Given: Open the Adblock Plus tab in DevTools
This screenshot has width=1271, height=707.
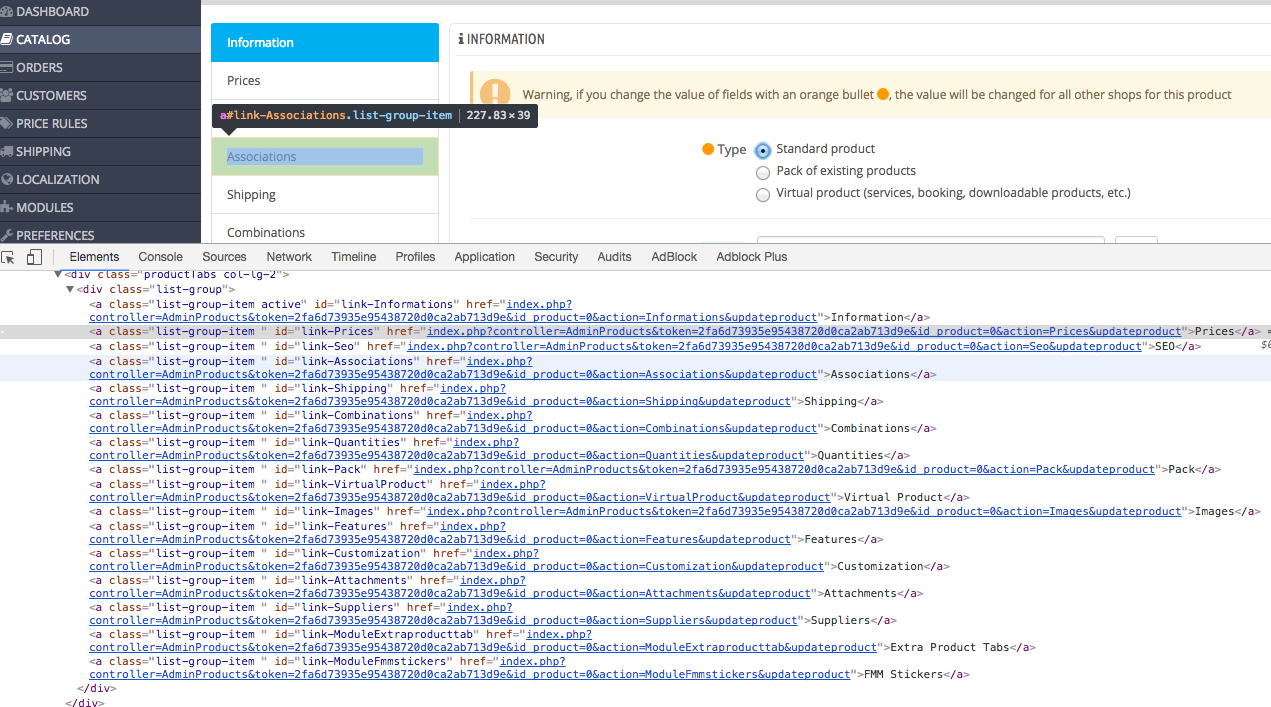Looking at the screenshot, I should (752, 257).
